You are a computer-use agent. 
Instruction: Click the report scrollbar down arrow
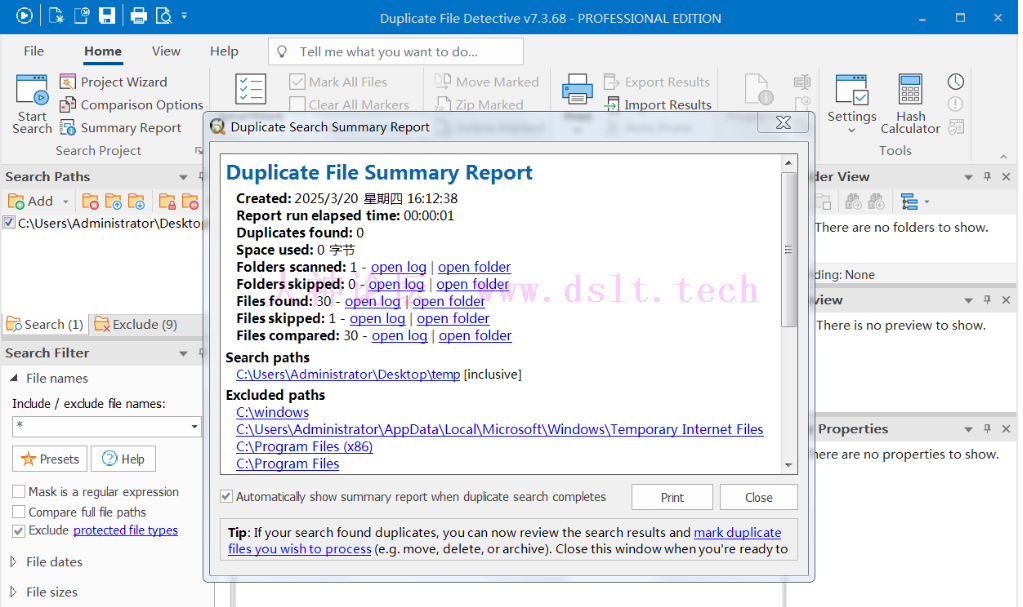tap(789, 465)
